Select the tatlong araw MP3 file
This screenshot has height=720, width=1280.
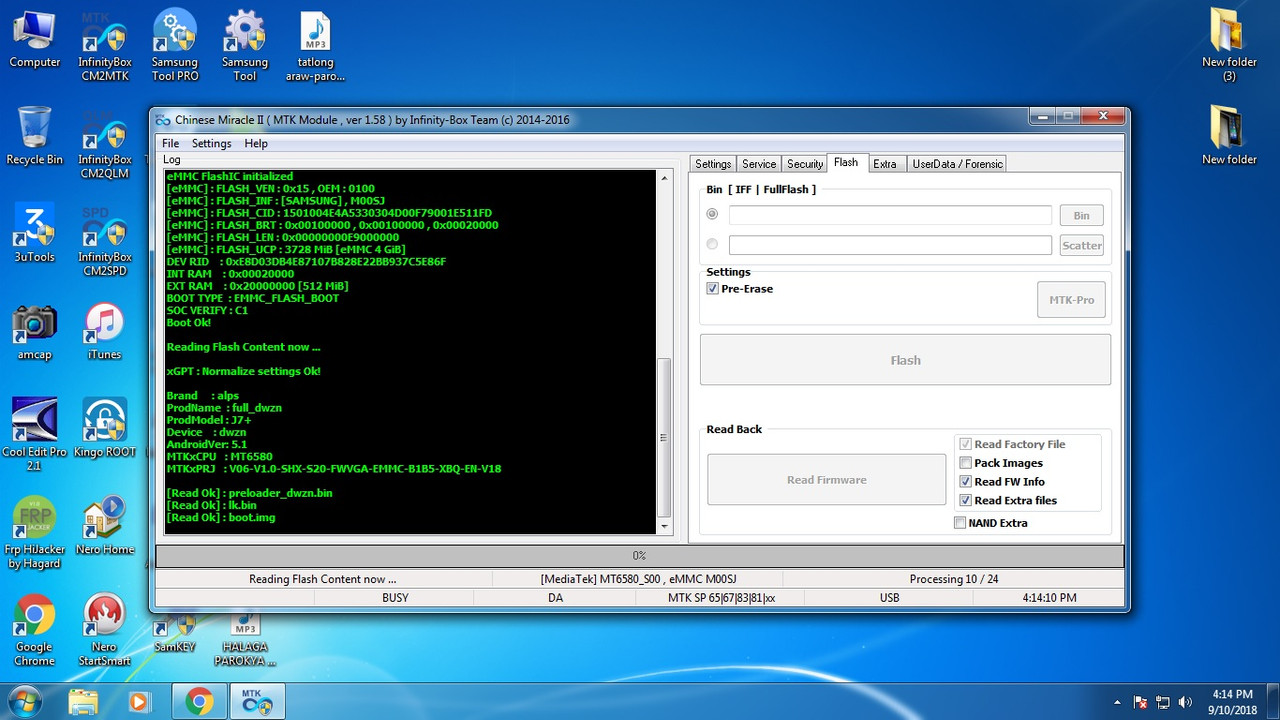point(315,47)
